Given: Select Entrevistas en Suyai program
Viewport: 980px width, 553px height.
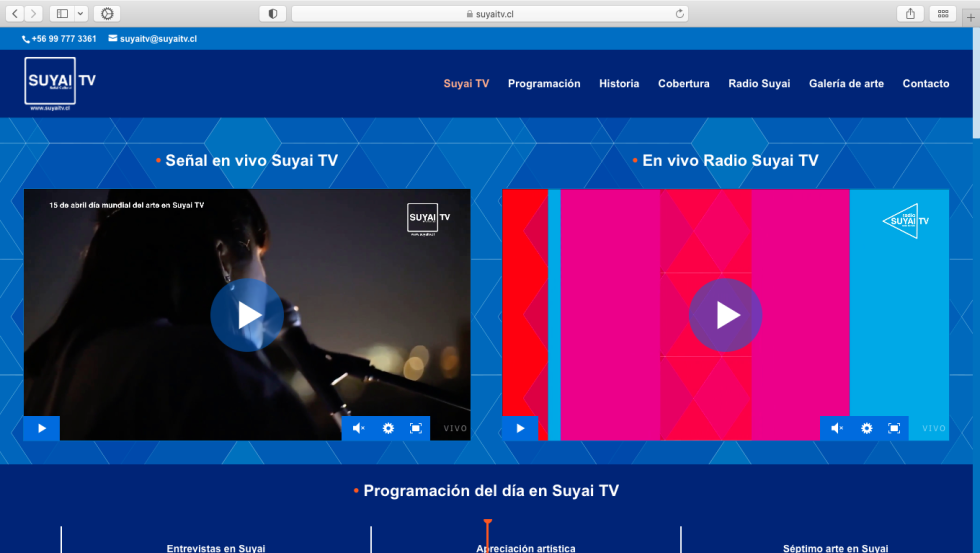Looking at the screenshot, I should pos(216,548).
